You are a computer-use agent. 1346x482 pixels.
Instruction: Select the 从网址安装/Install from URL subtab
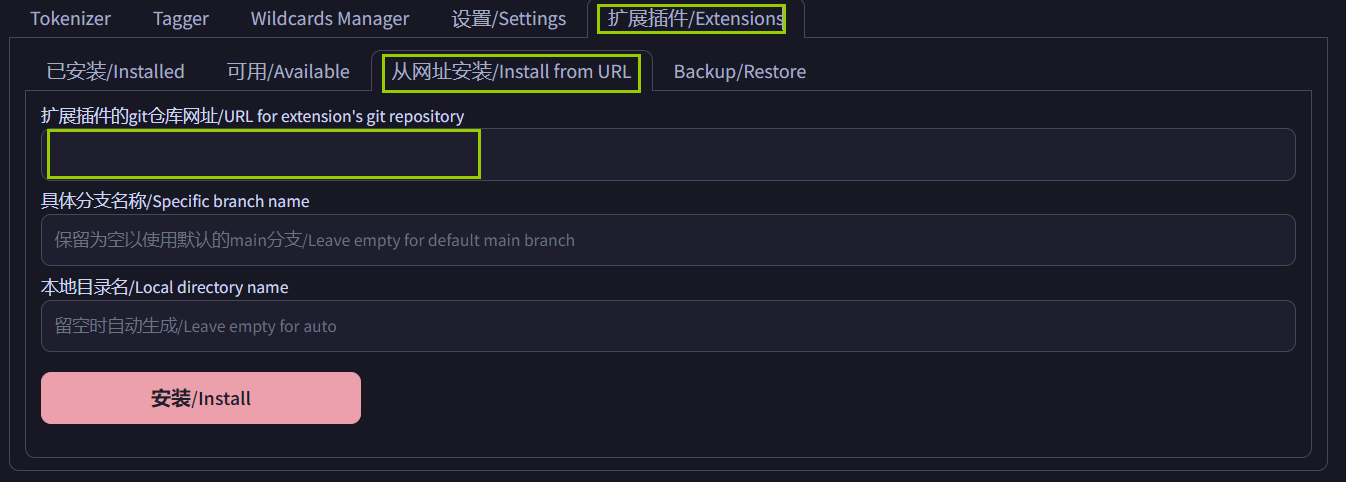(x=511, y=72)
